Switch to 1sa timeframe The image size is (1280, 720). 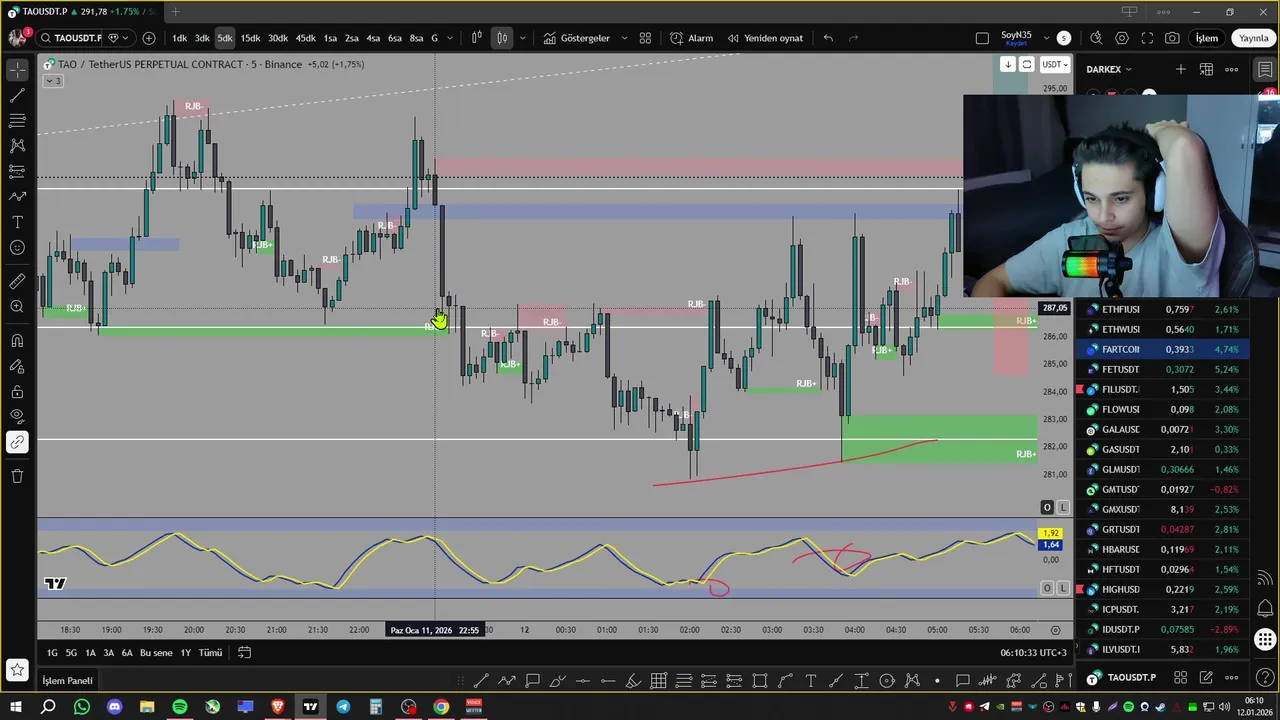[330, 38]
